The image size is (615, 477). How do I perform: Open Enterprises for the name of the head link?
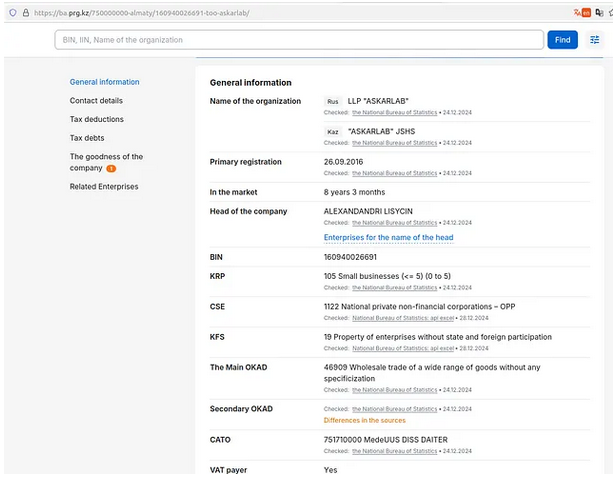coord(388,237)
